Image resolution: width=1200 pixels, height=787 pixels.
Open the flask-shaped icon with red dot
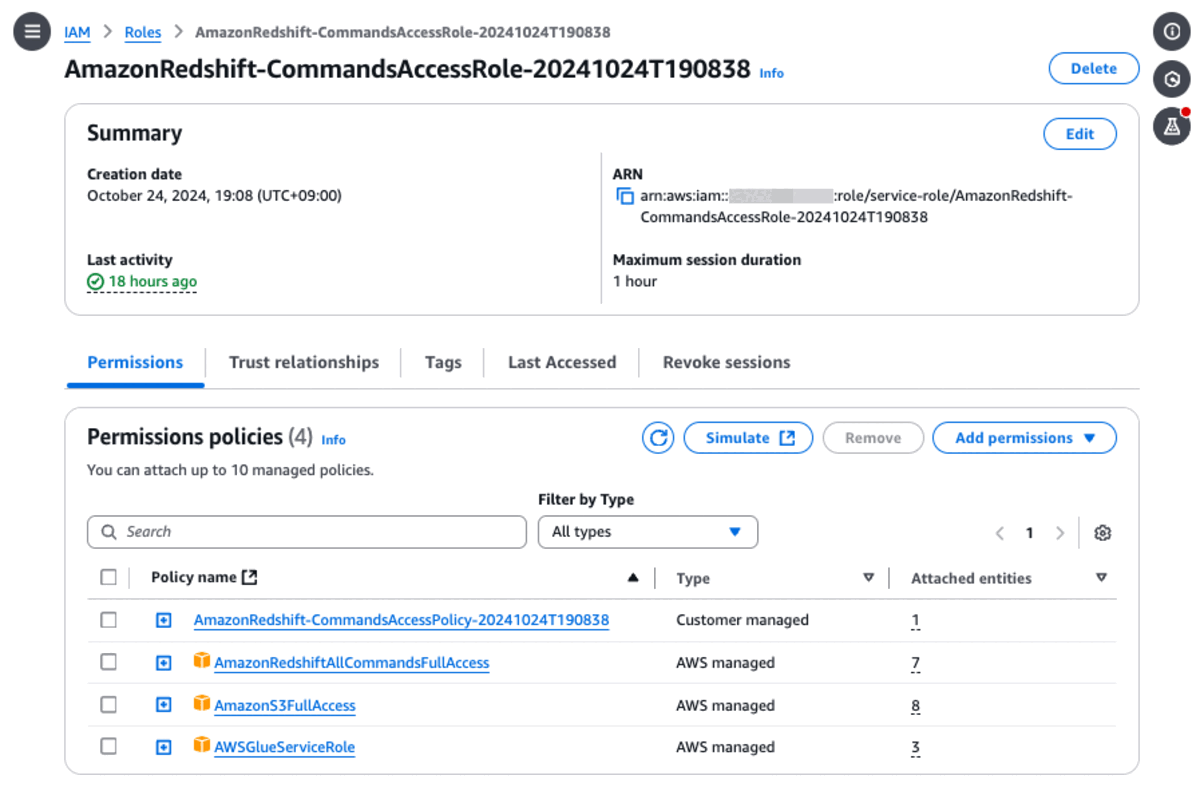tap(1172, 127)
